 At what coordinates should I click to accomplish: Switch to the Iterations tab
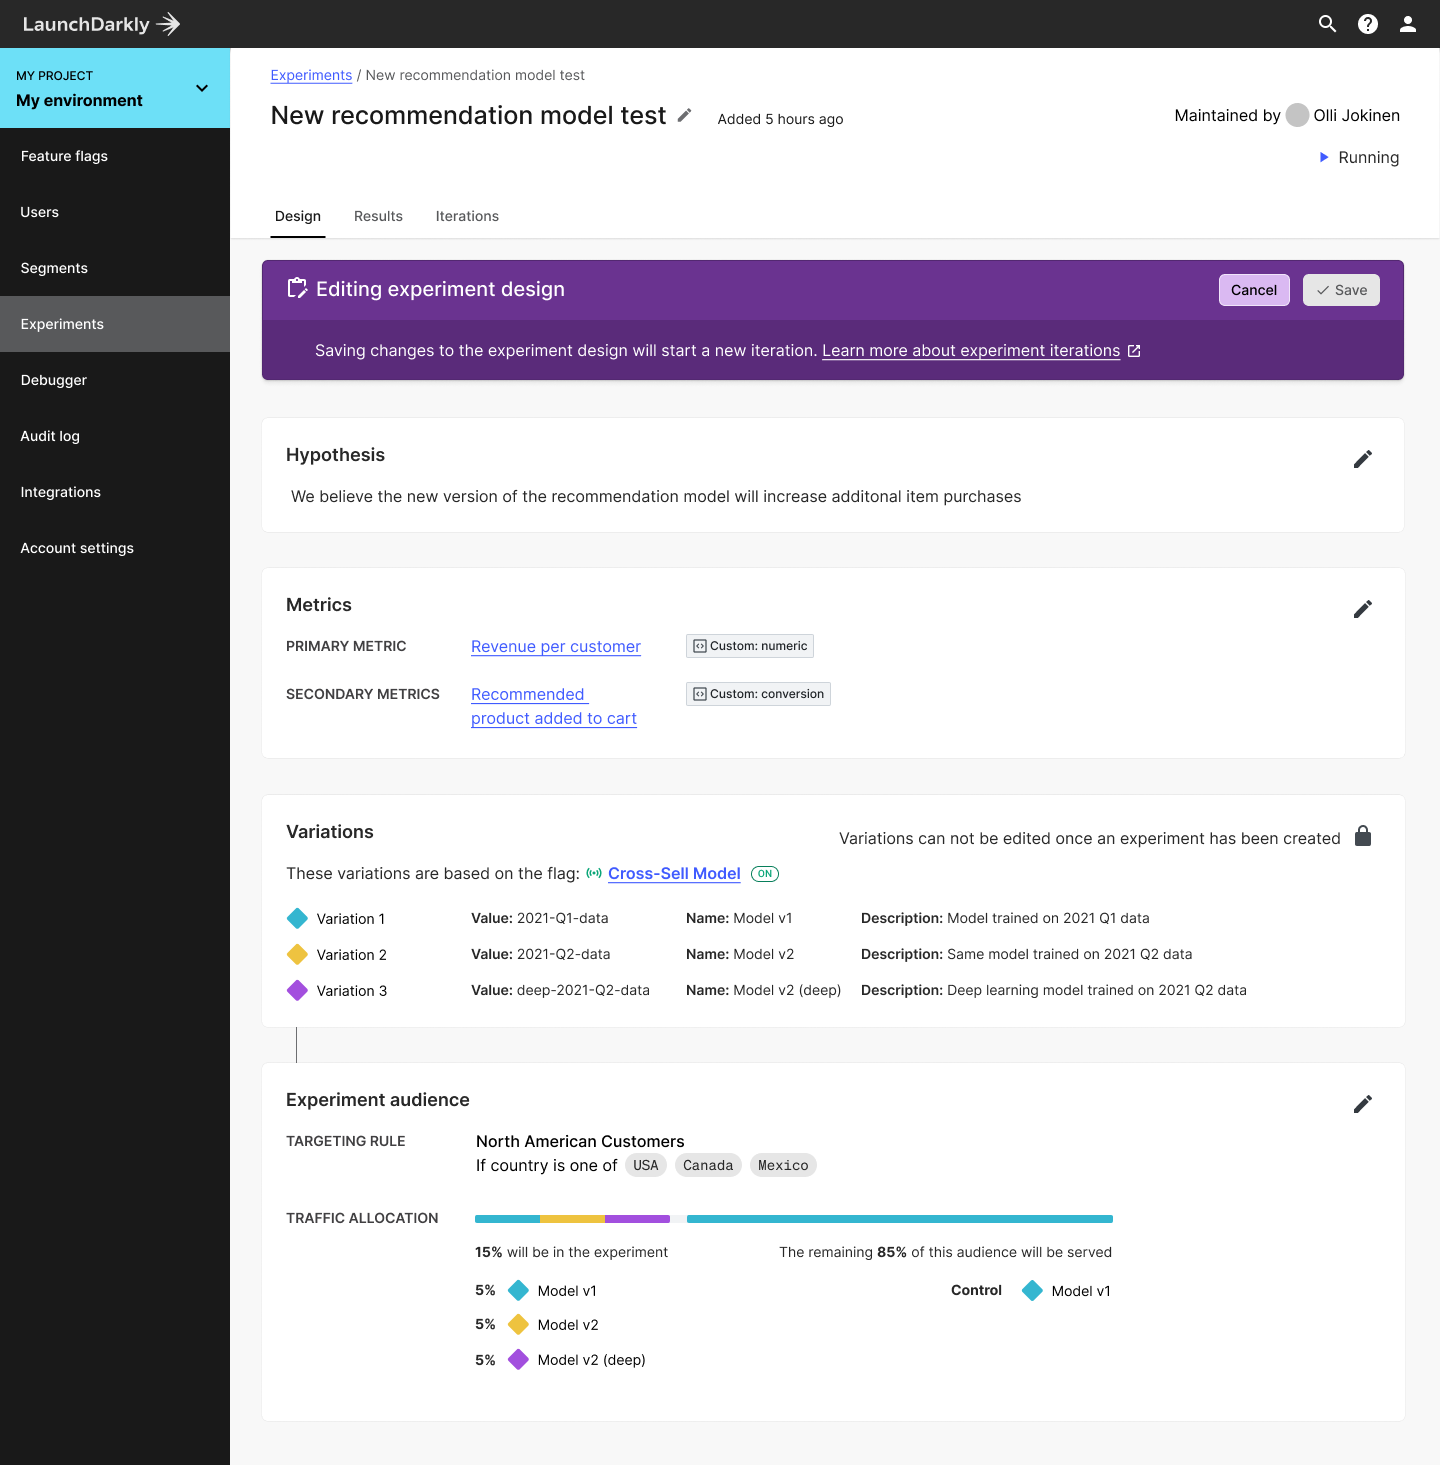(467, 216)
